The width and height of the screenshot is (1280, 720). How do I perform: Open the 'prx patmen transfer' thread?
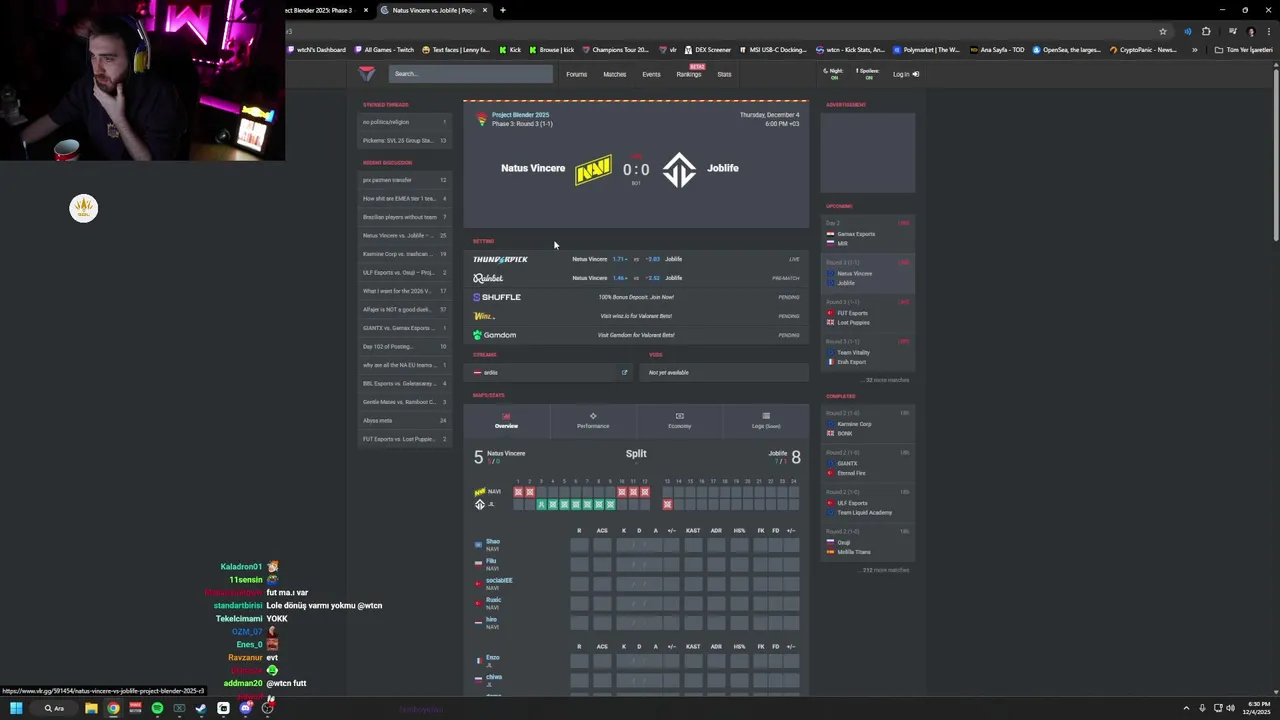pos(405,180)
